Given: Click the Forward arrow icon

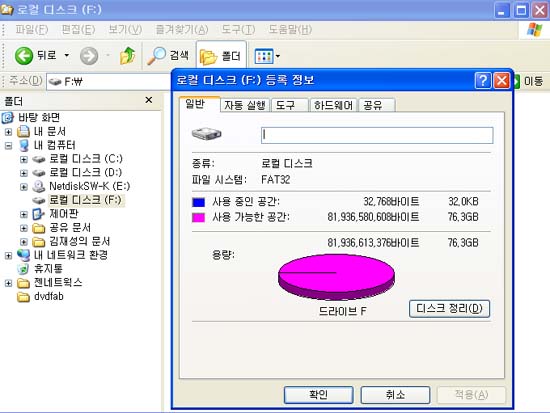Looking at the screenshot, I should (89, 55).
